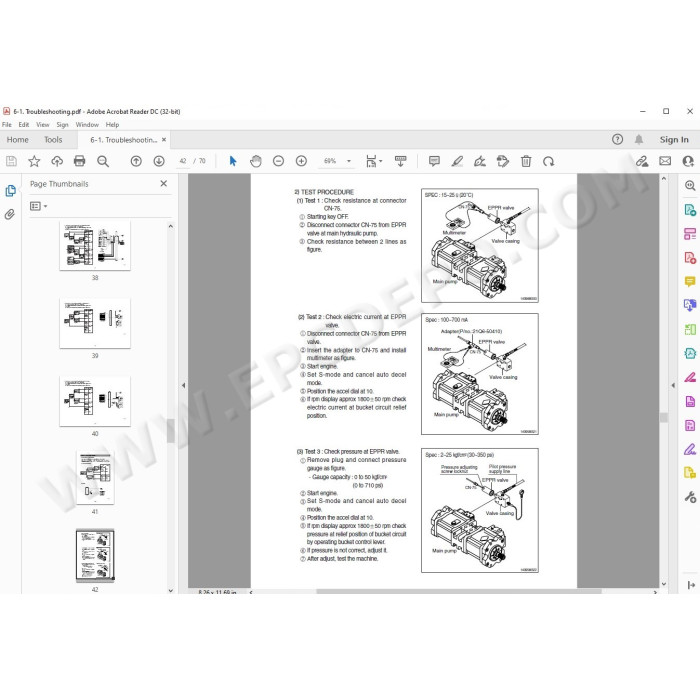700x700 pixels.
Task: Click the stamp tool icon
Action: [503, 161]
